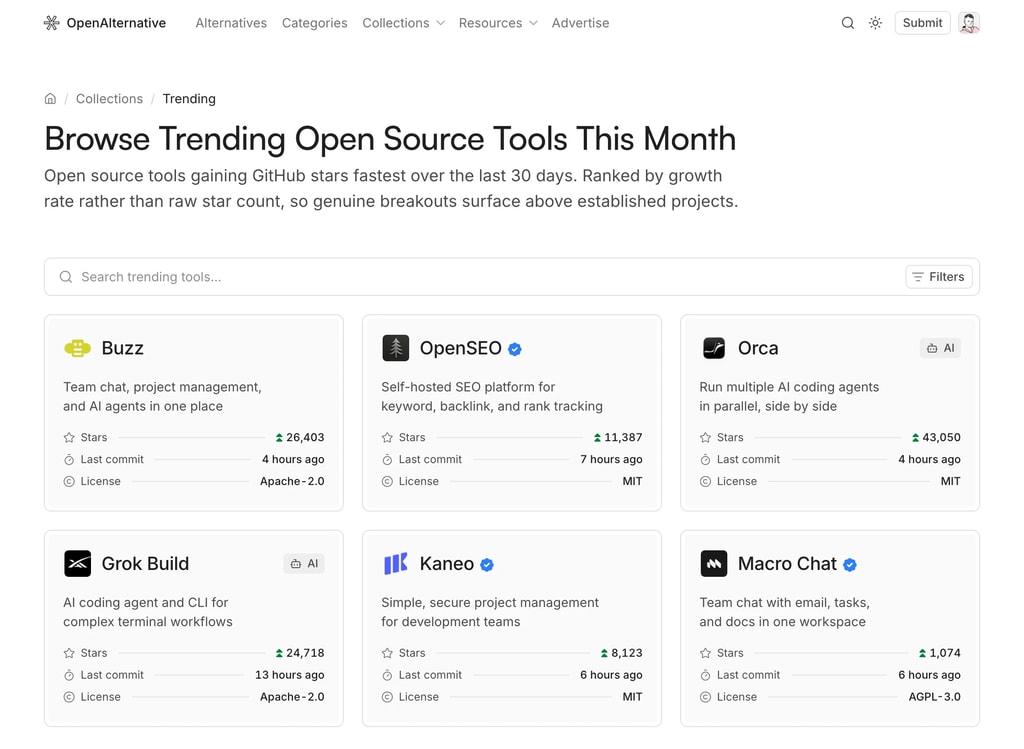Click Trending in the breadcrumb
Image resolution: width=1024 pixels, height=749 pixels.
(189, 99)
